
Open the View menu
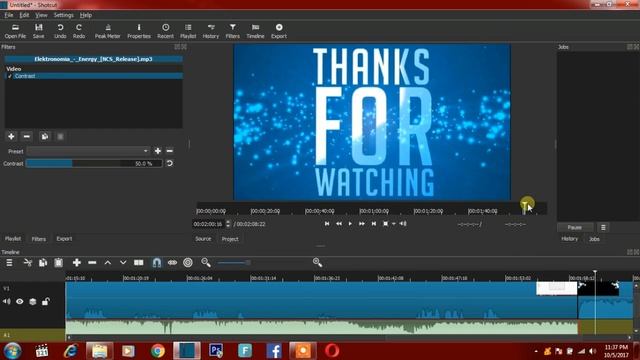[x=41, y=15]
